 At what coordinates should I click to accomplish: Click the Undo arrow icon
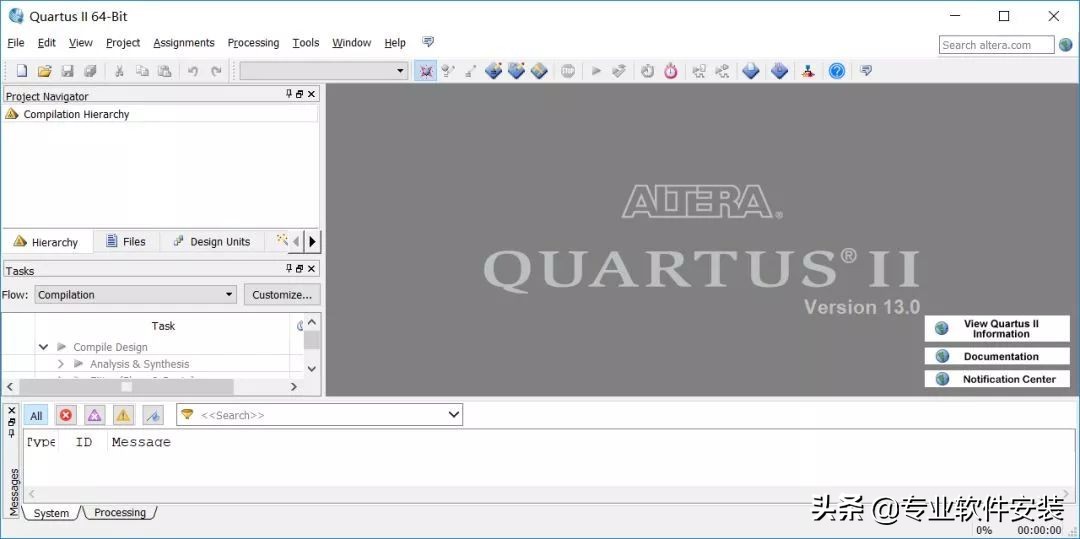point(194,71)
